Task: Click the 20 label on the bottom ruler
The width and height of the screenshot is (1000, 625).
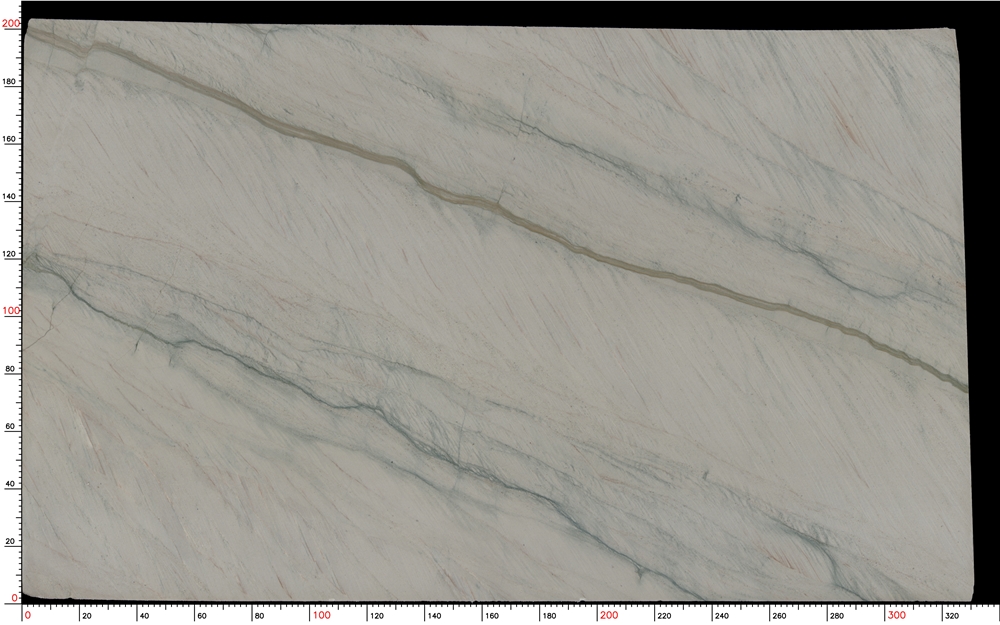Action: click(x=88, y=617)
